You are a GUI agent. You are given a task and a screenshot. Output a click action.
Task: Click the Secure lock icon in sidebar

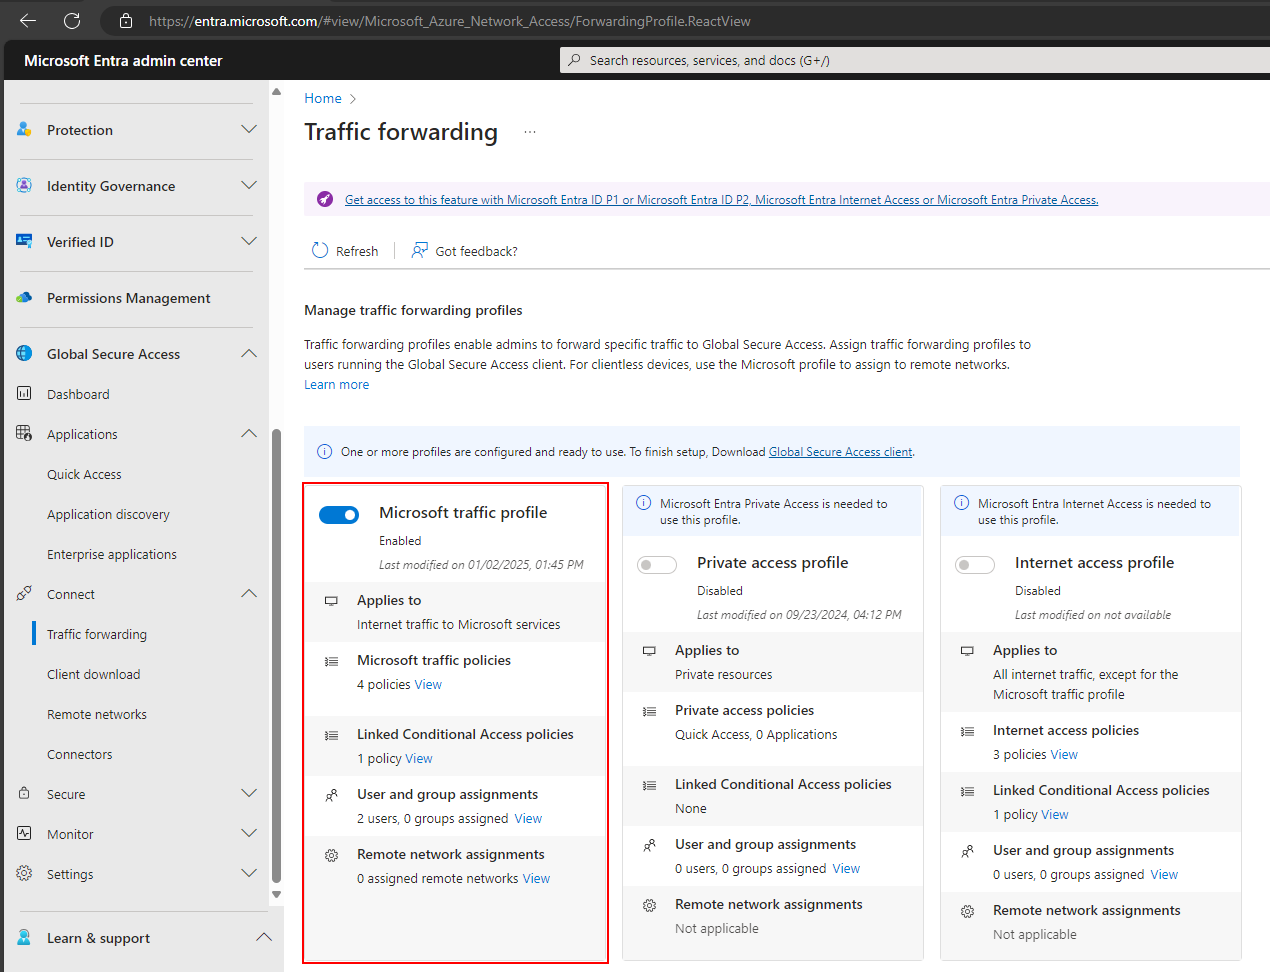pyautogui.click(x=24, y=793)
